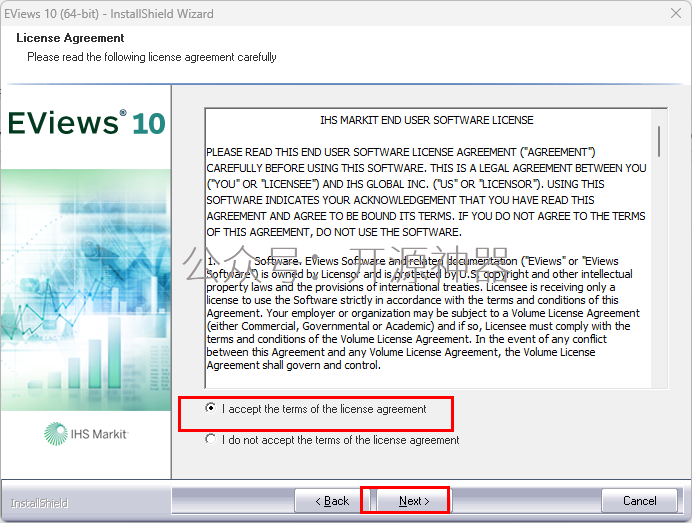Click the line "Agreement shall govern and control."
The height and width of the screenshot is (523, 692).
click(x=293, y=365)
